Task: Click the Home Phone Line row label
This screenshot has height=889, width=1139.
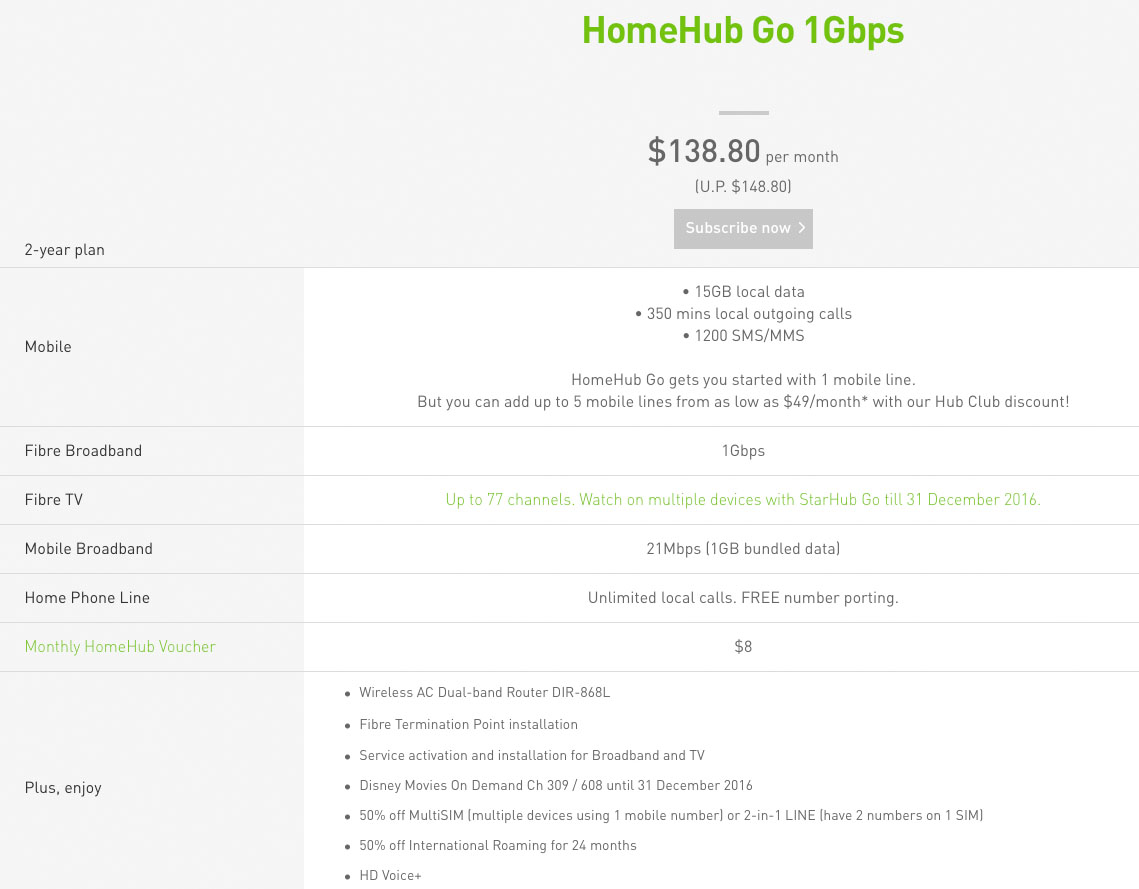Action: tap(87, 598)
